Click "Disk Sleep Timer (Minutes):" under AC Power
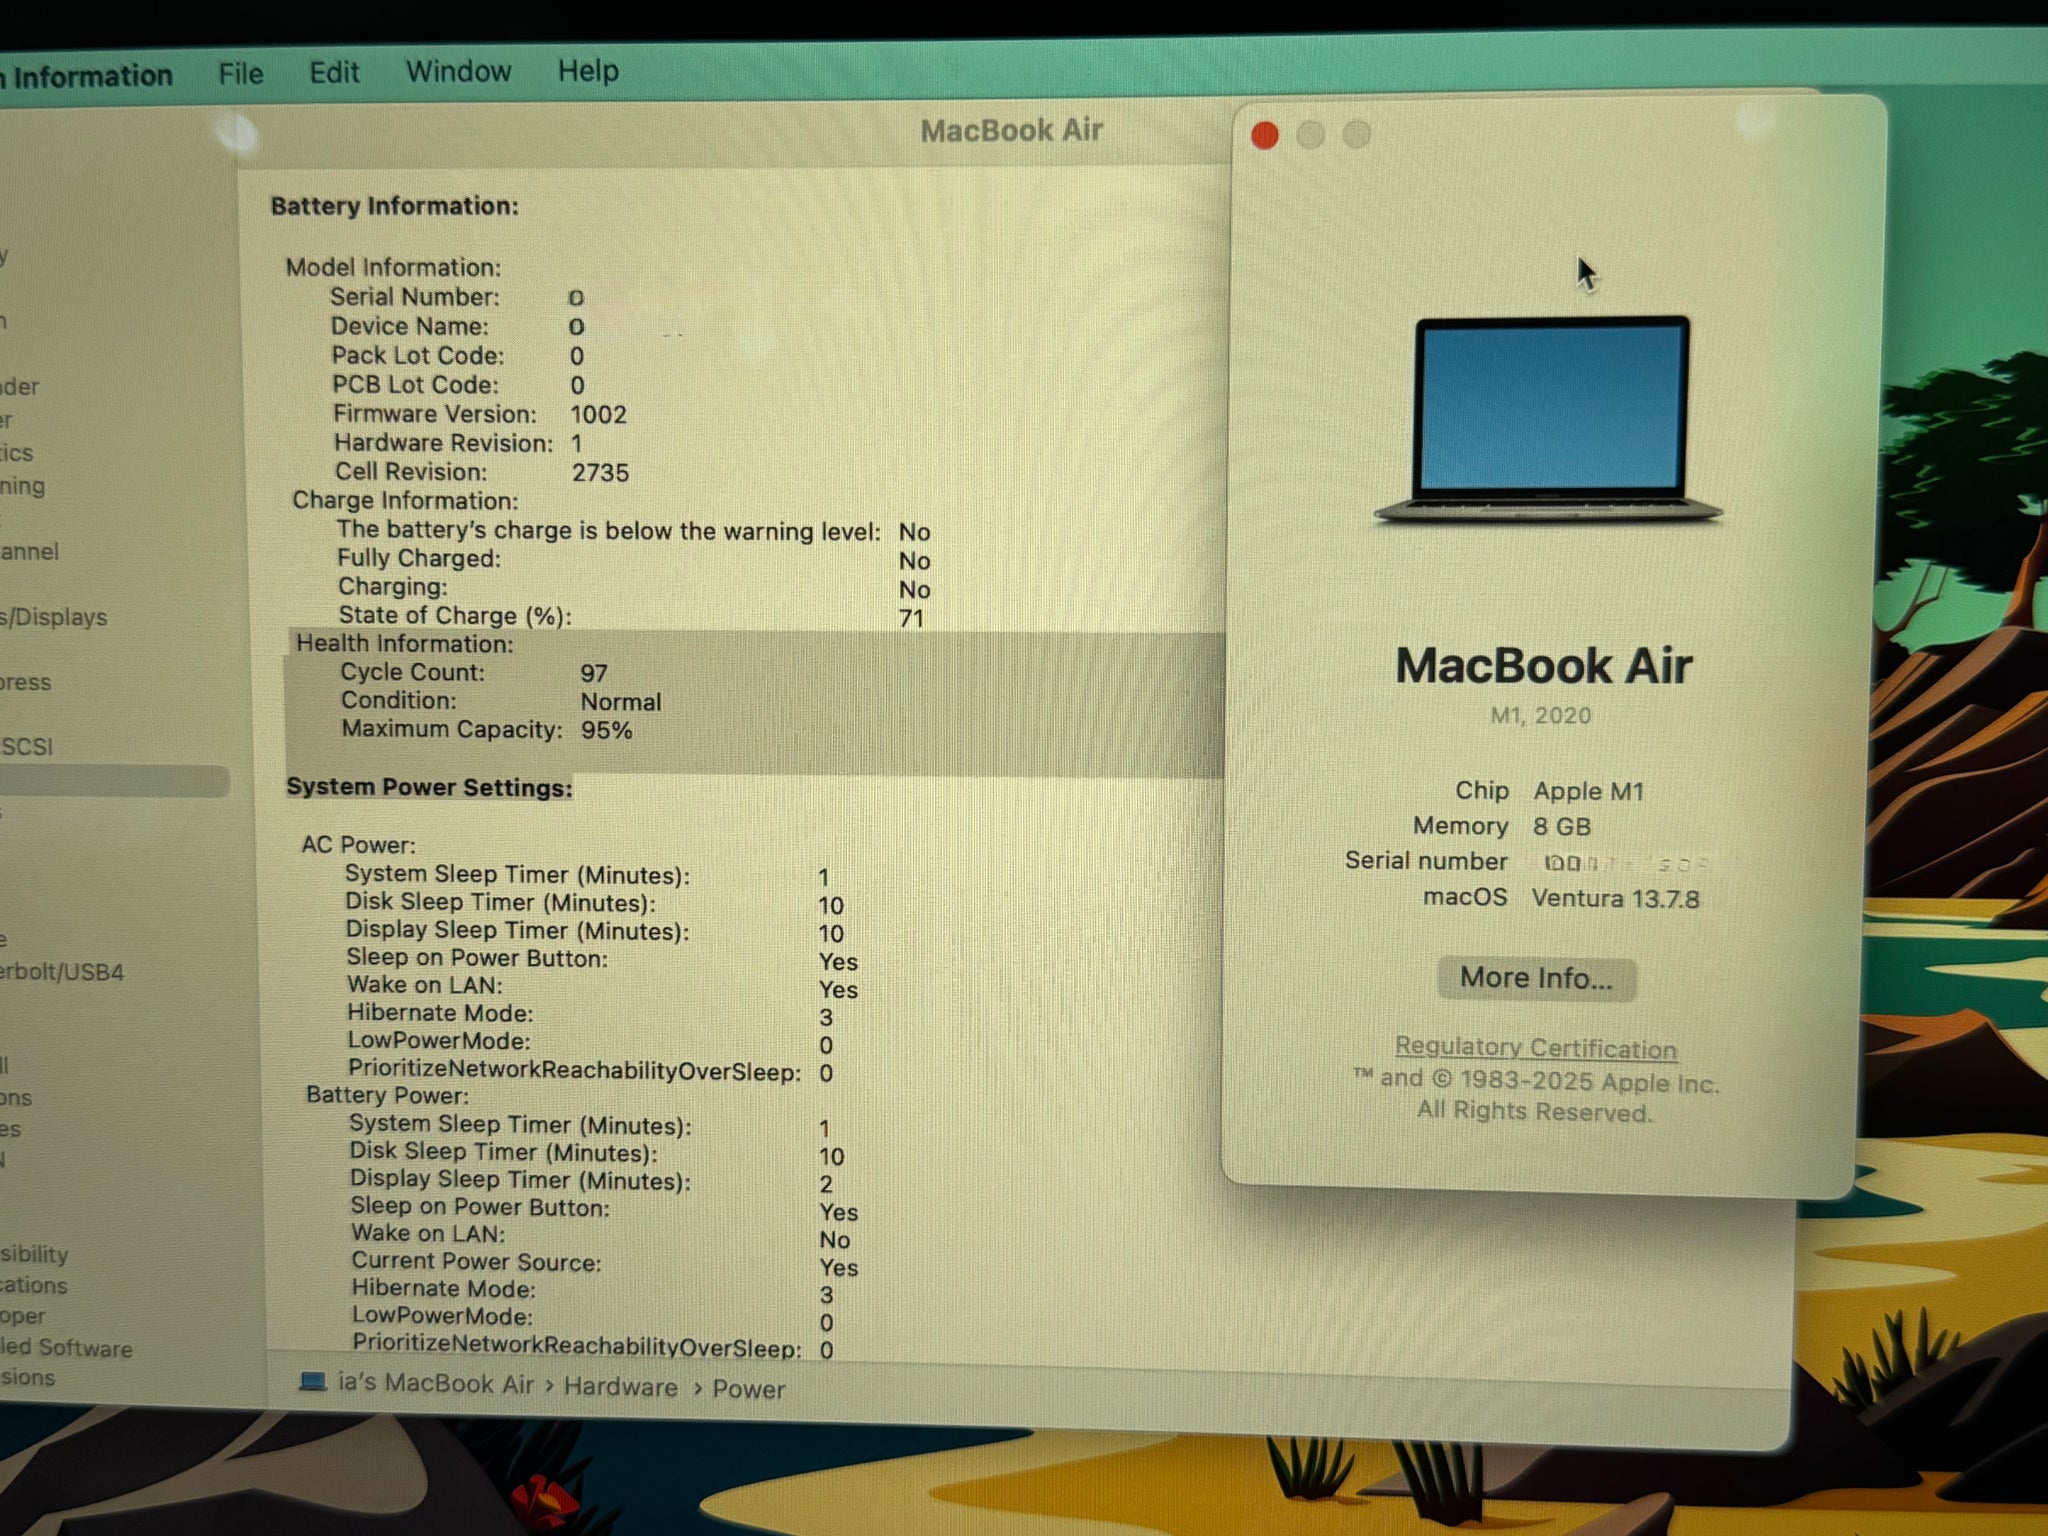Image resolution: width=2048 pixels, height=1536 pixels. [501, 902]
